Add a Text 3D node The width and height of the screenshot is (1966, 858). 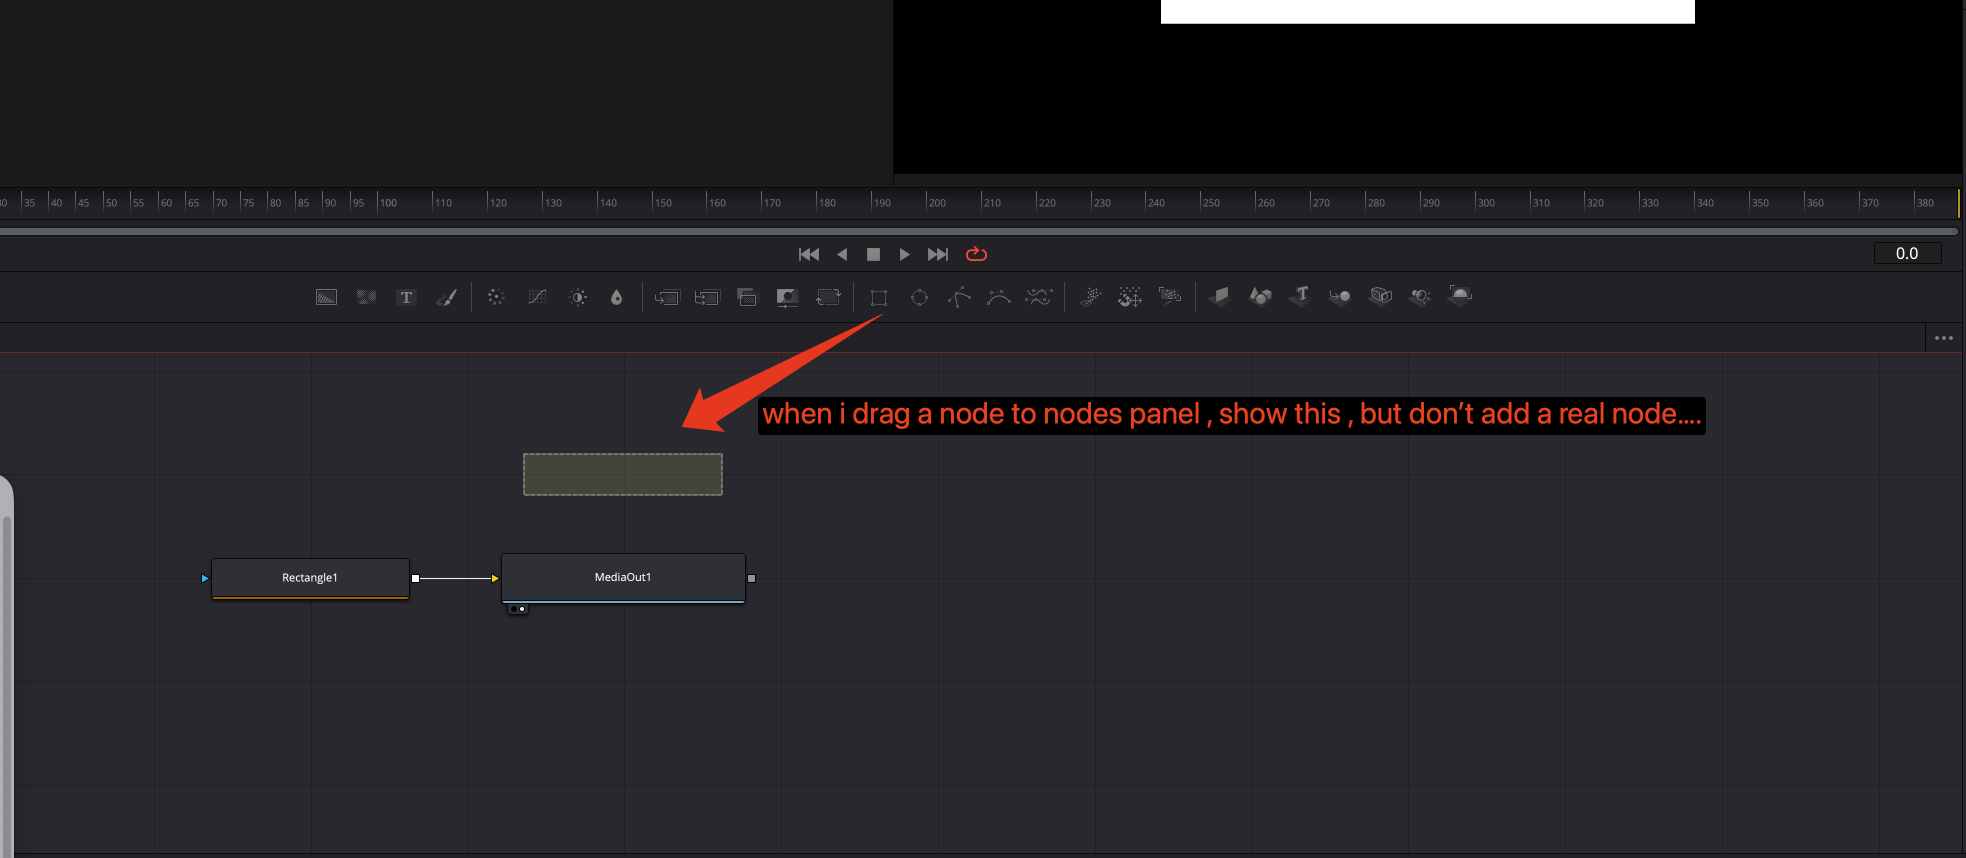(1300, 296)
